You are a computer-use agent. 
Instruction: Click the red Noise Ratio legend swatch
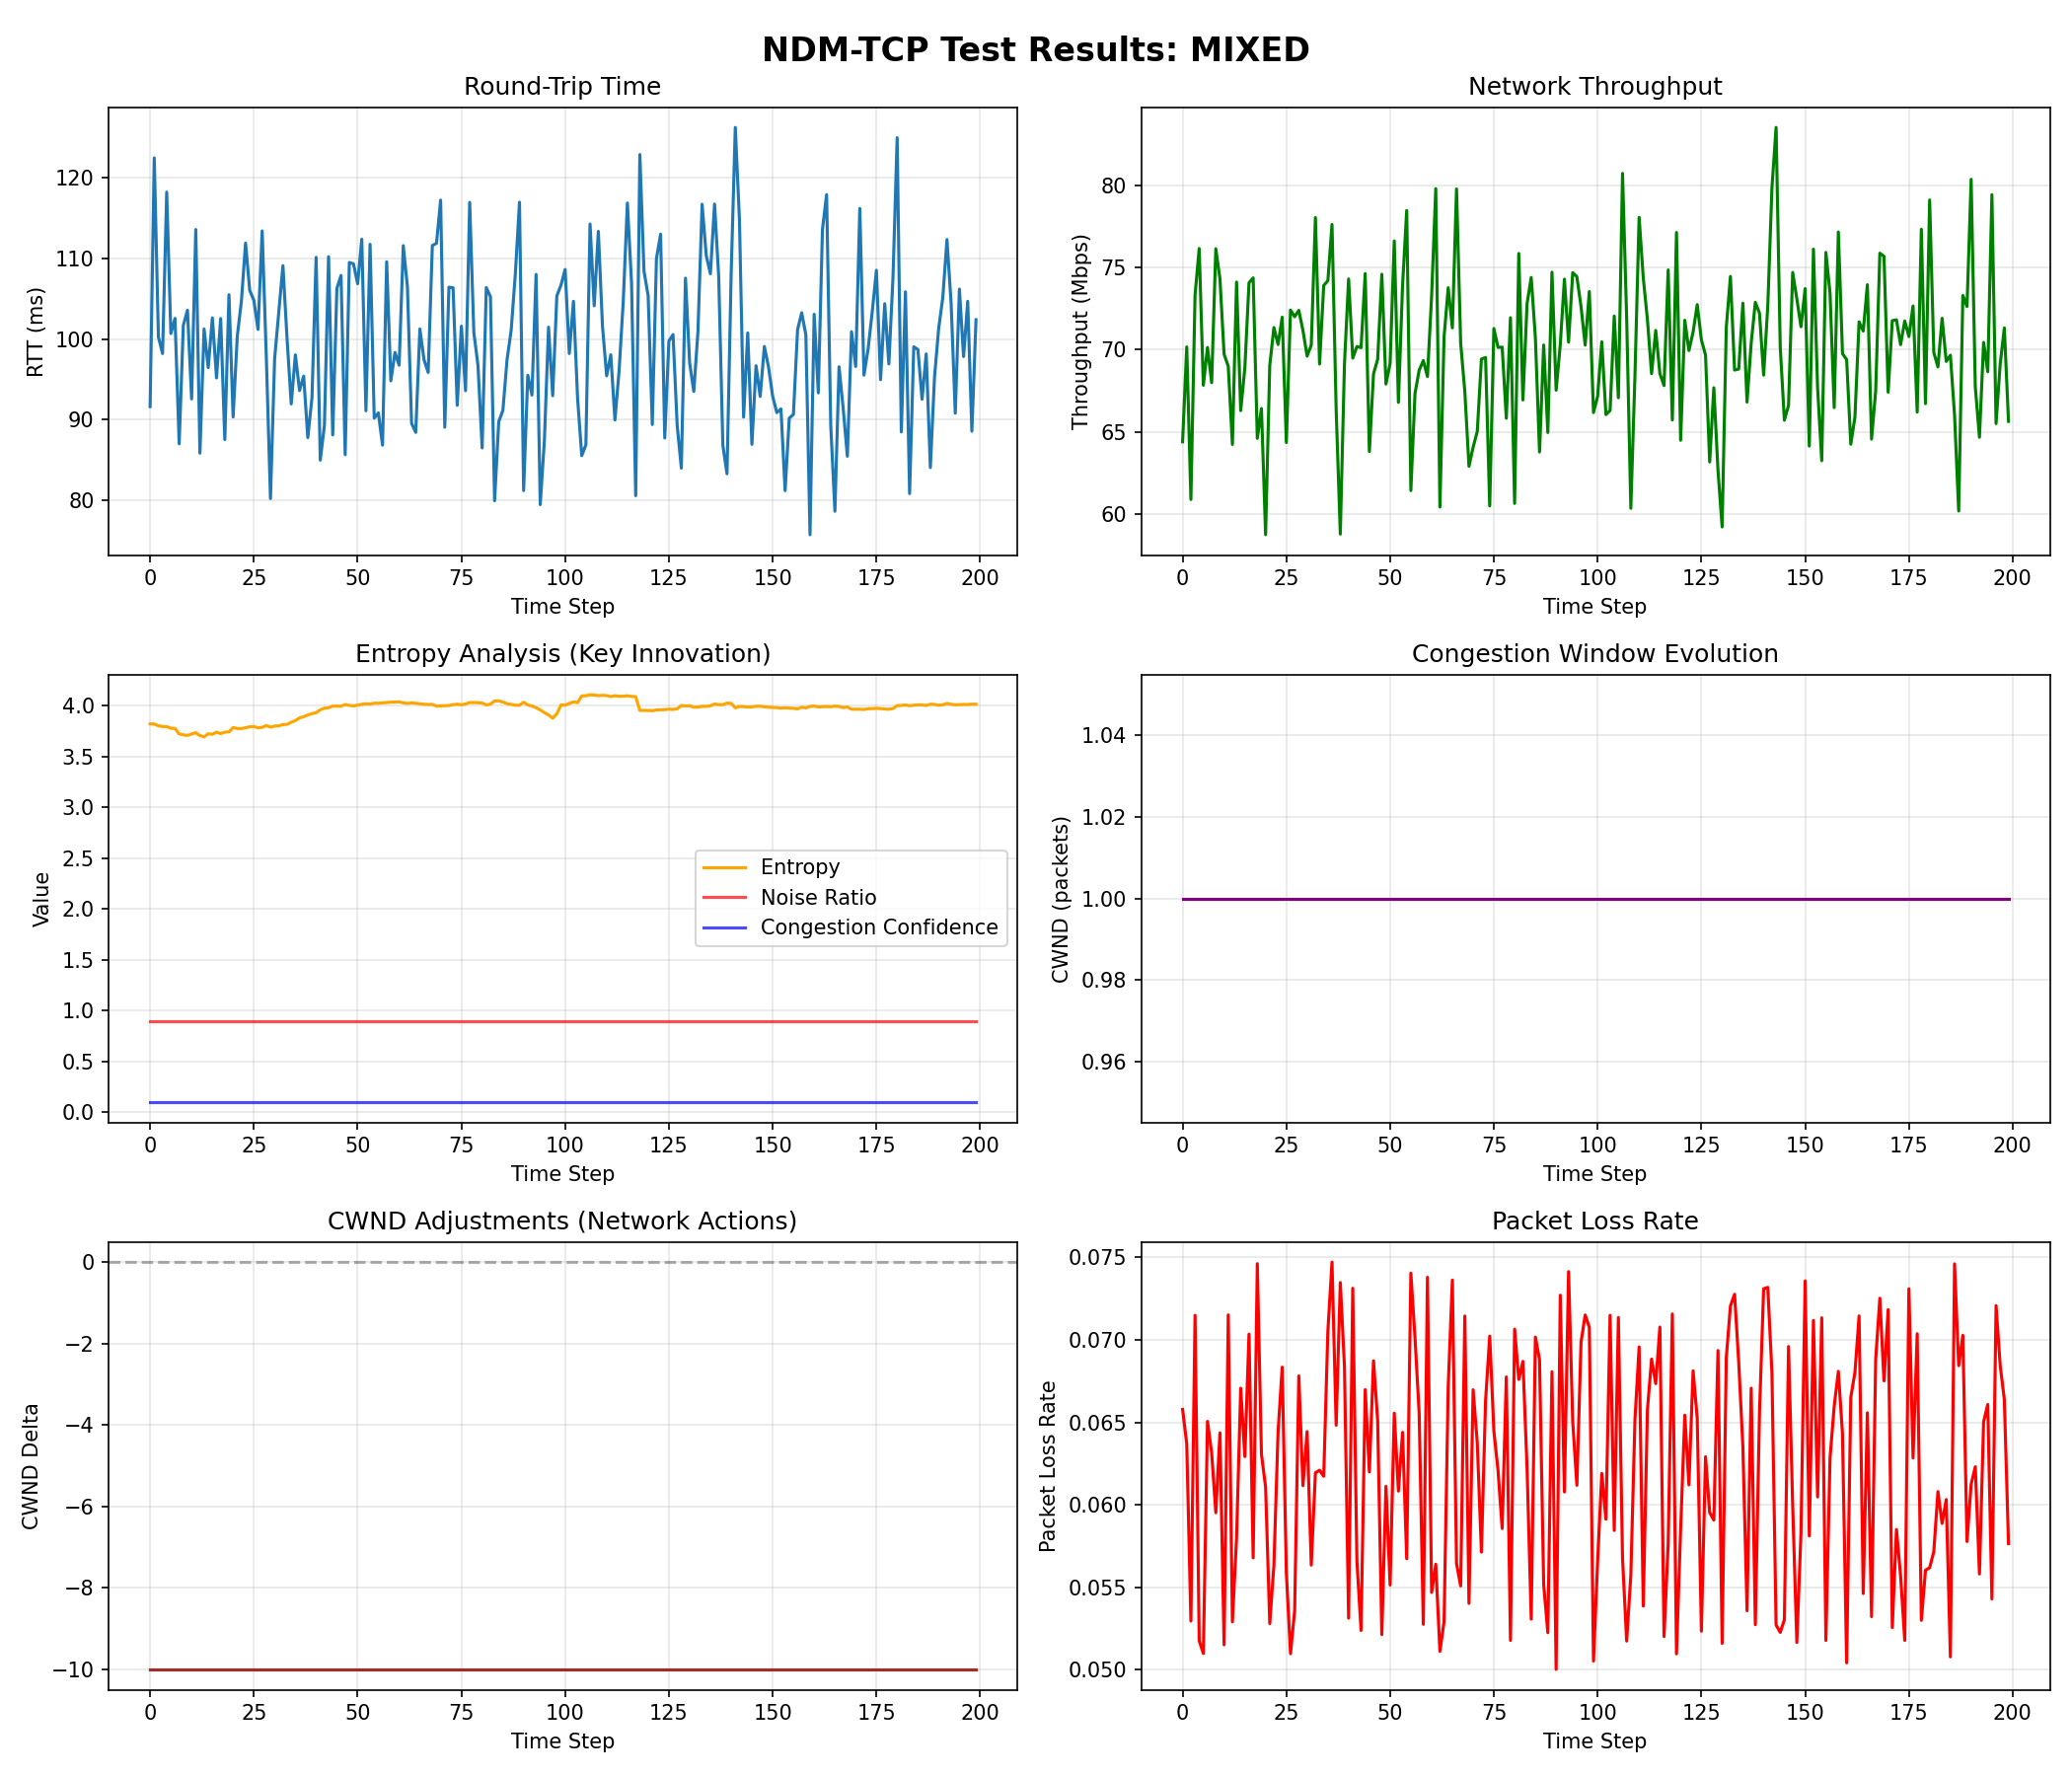(x=724, y=898)
